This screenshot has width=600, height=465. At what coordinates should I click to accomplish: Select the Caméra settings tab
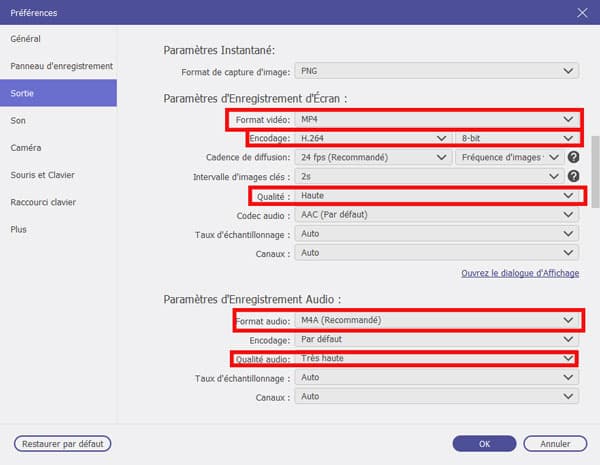coord(26,147)
